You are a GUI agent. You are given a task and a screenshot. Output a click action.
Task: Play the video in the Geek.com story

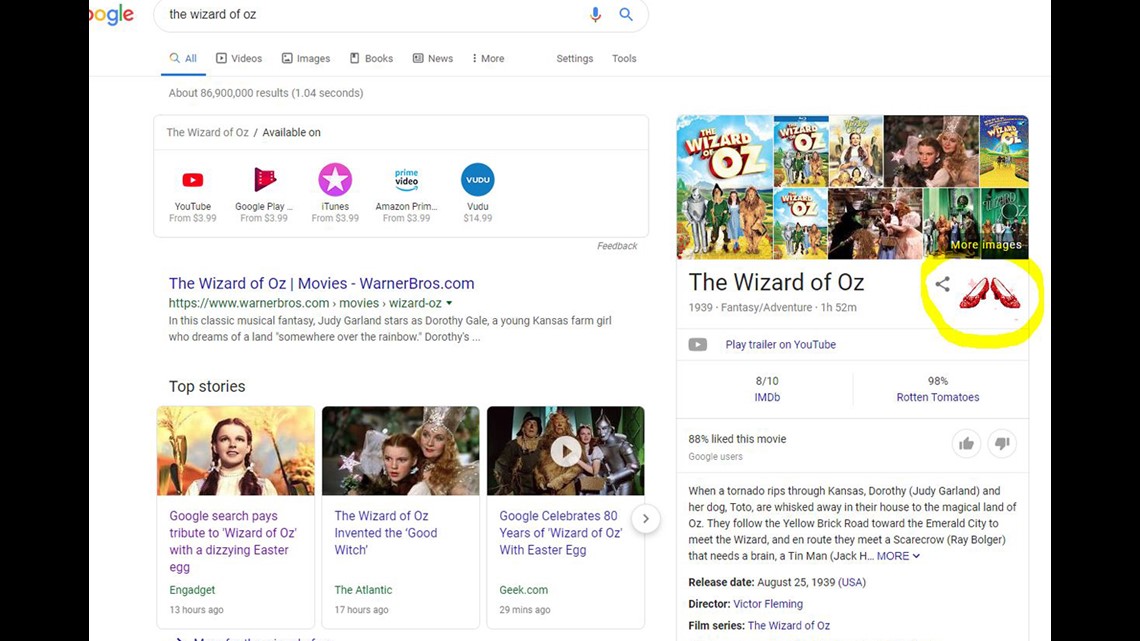pos(566,451)
